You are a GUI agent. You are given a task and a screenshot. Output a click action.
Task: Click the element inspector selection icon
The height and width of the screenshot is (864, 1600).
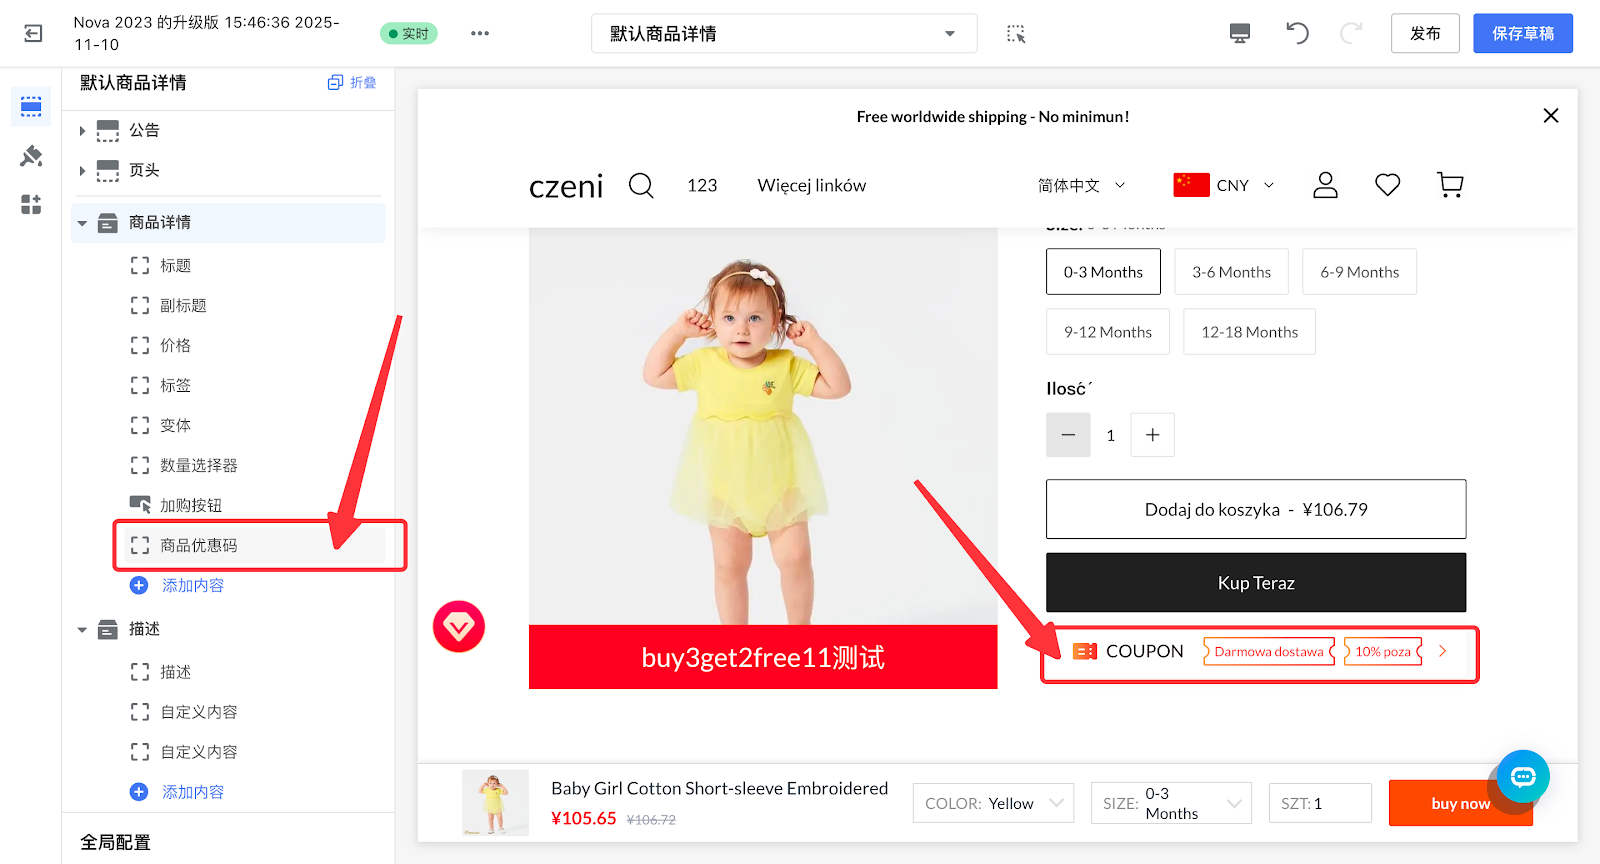click(x=1016, y=34)
